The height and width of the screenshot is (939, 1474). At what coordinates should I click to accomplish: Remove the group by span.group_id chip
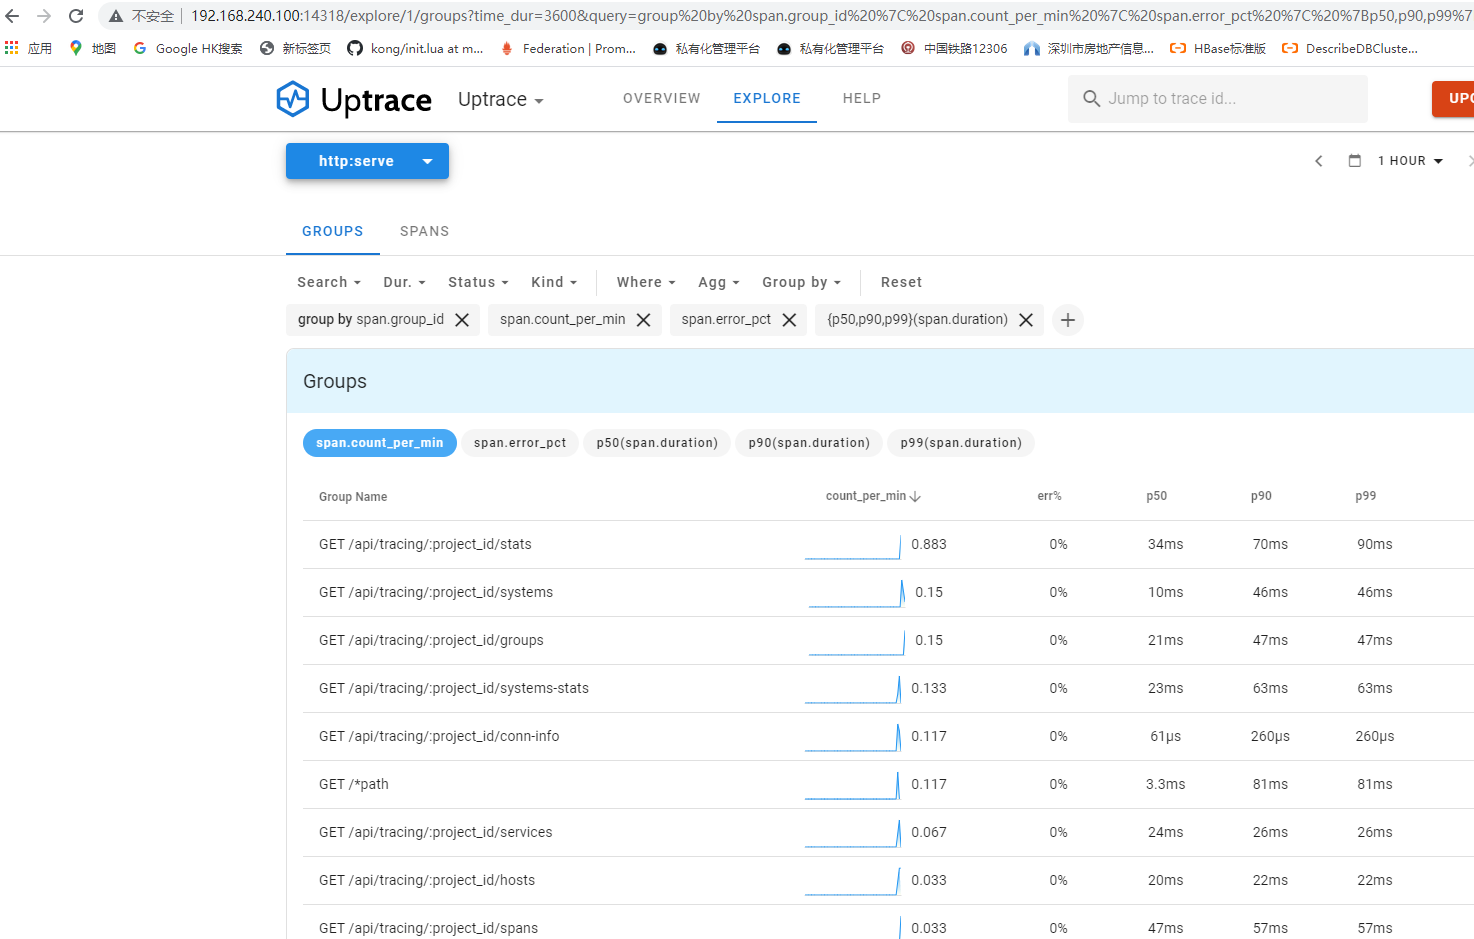point(461,320)
